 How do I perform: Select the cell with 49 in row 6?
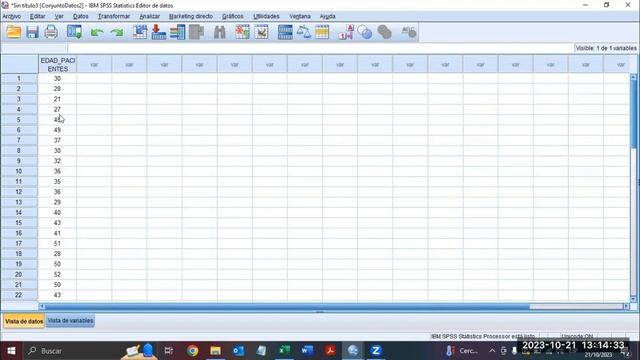(x=58, y=130)
